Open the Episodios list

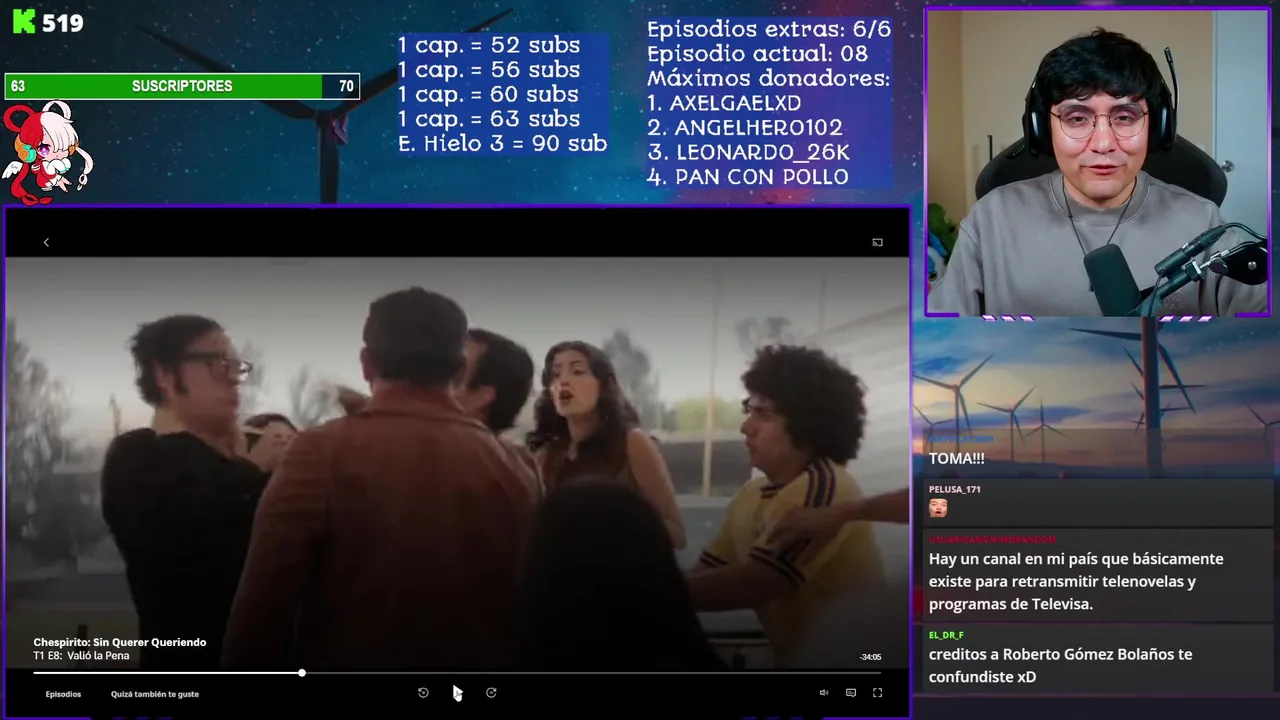click(63, 694)
